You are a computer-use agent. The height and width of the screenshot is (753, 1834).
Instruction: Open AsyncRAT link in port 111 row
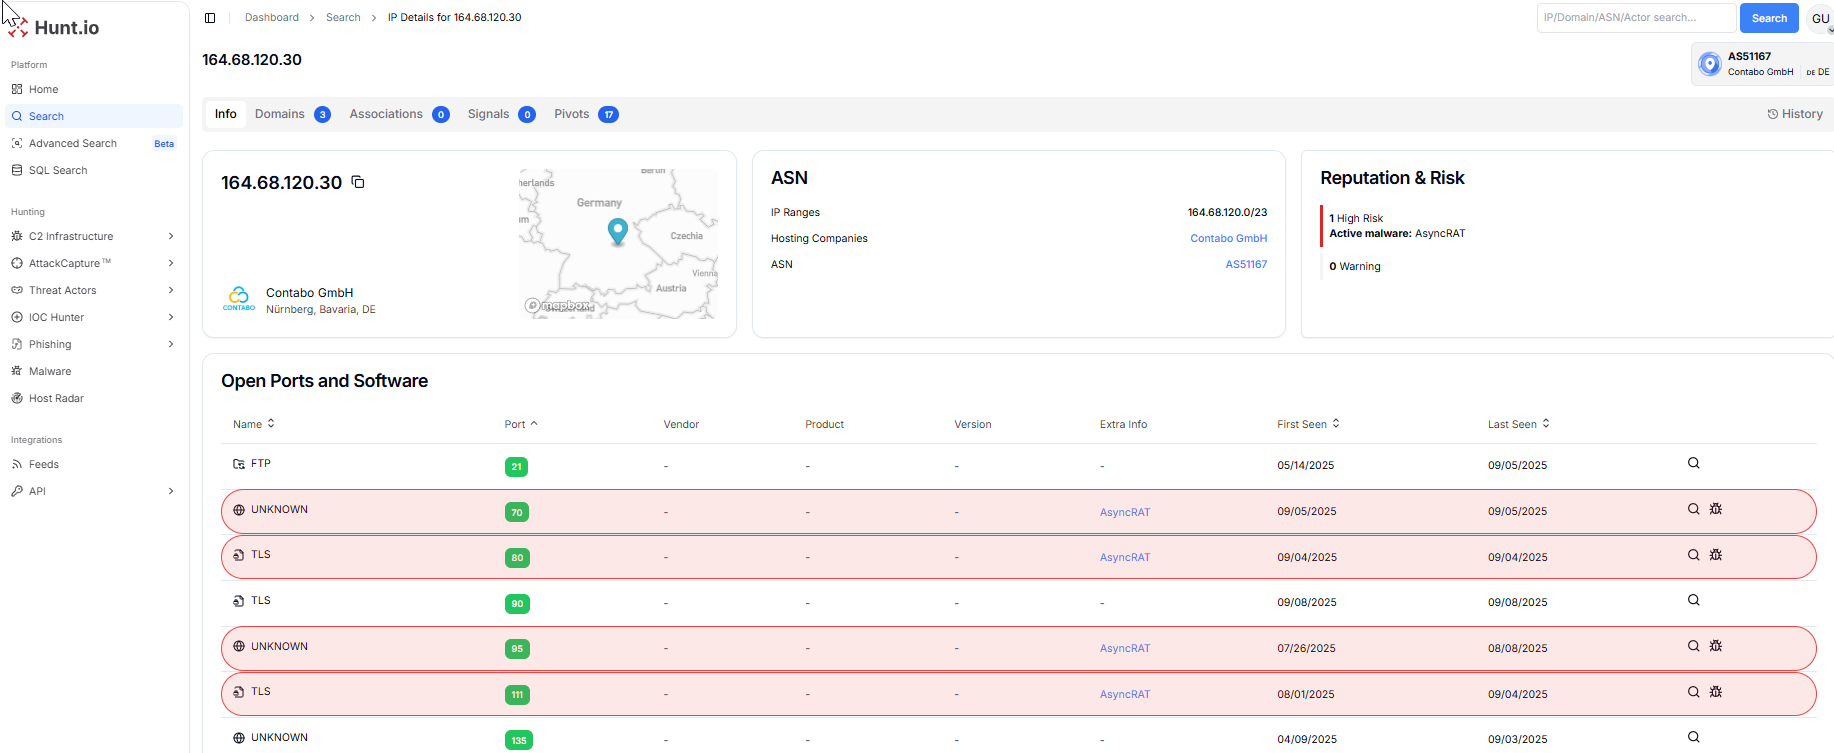tap(1125, 694)
